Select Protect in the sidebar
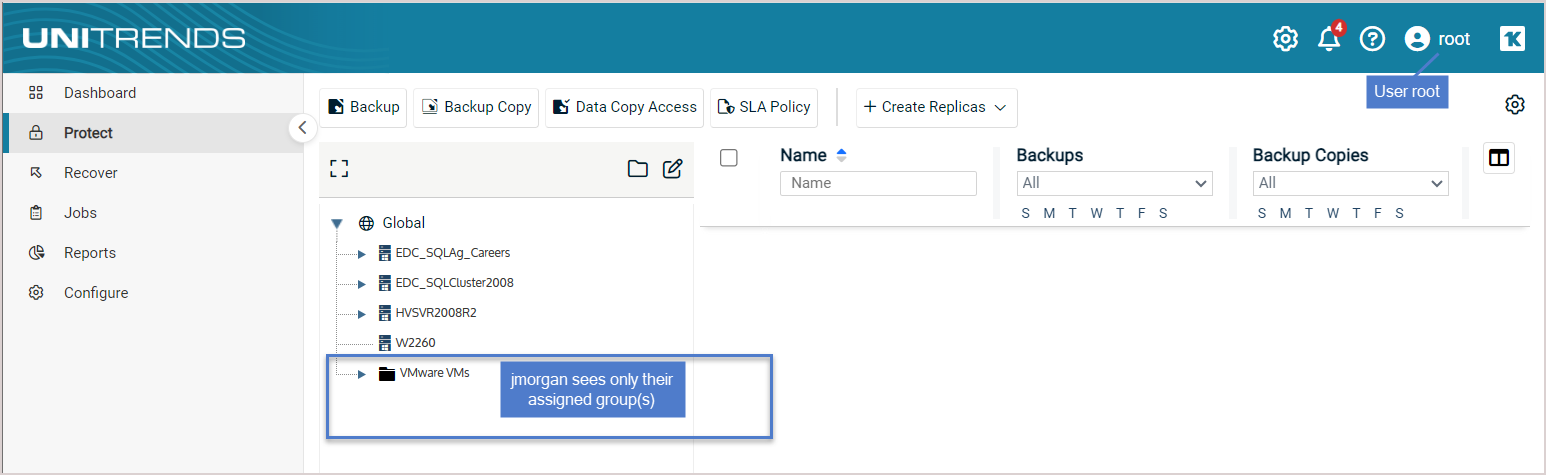1546x475 pixels. [x=153, y=133]
